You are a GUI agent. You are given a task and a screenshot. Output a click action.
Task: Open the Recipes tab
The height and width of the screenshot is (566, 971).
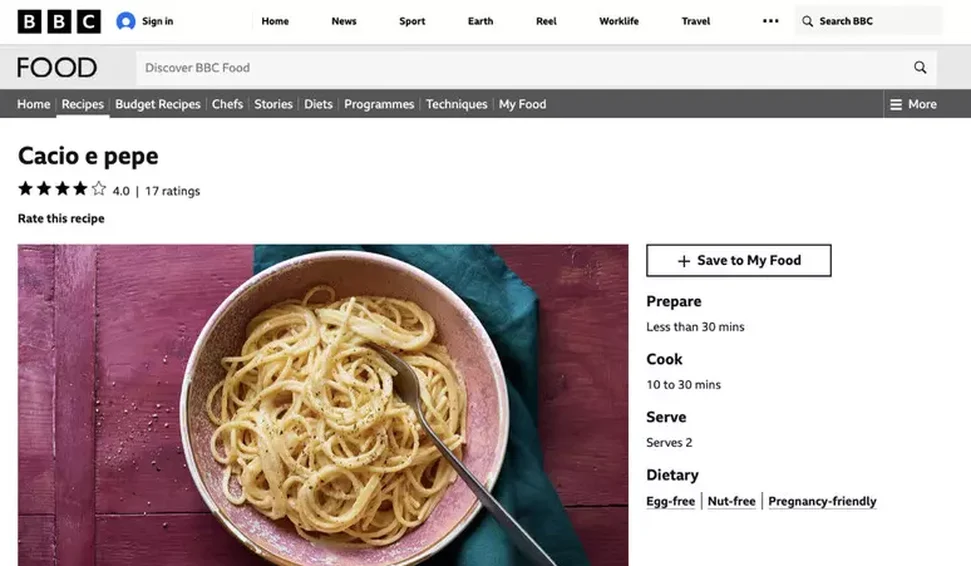pyautogui.click(x=82, y=104)
